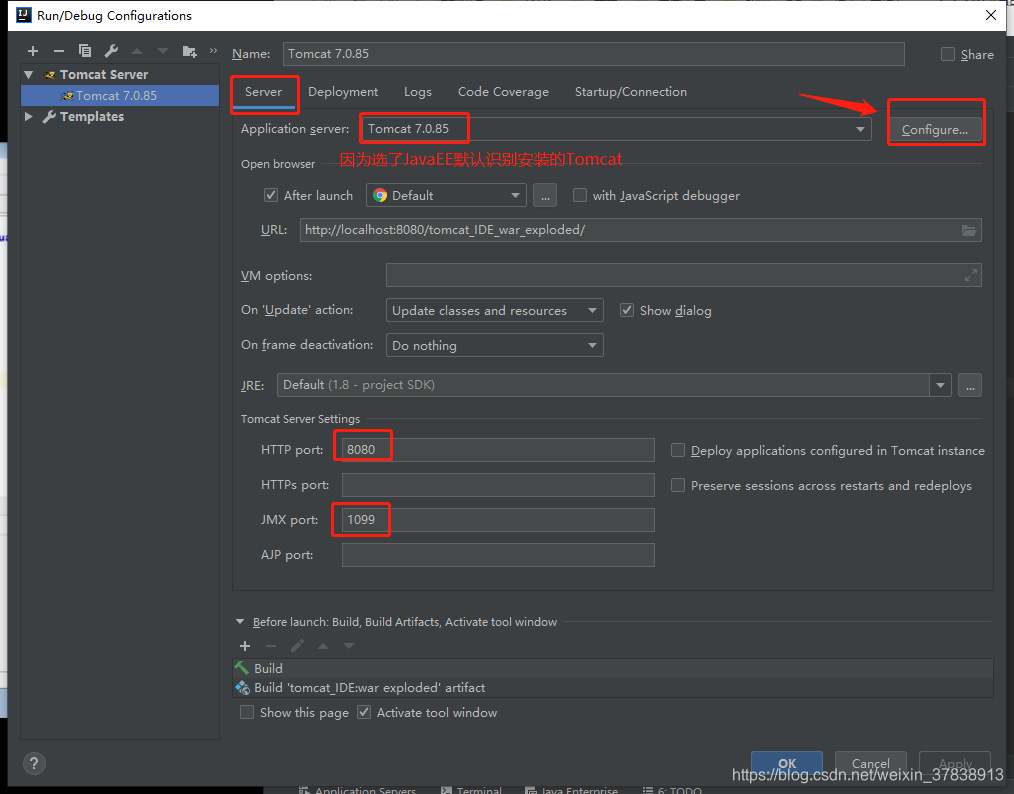
Task: Open On frame deactivation dropdown
Action: [495, 345]
